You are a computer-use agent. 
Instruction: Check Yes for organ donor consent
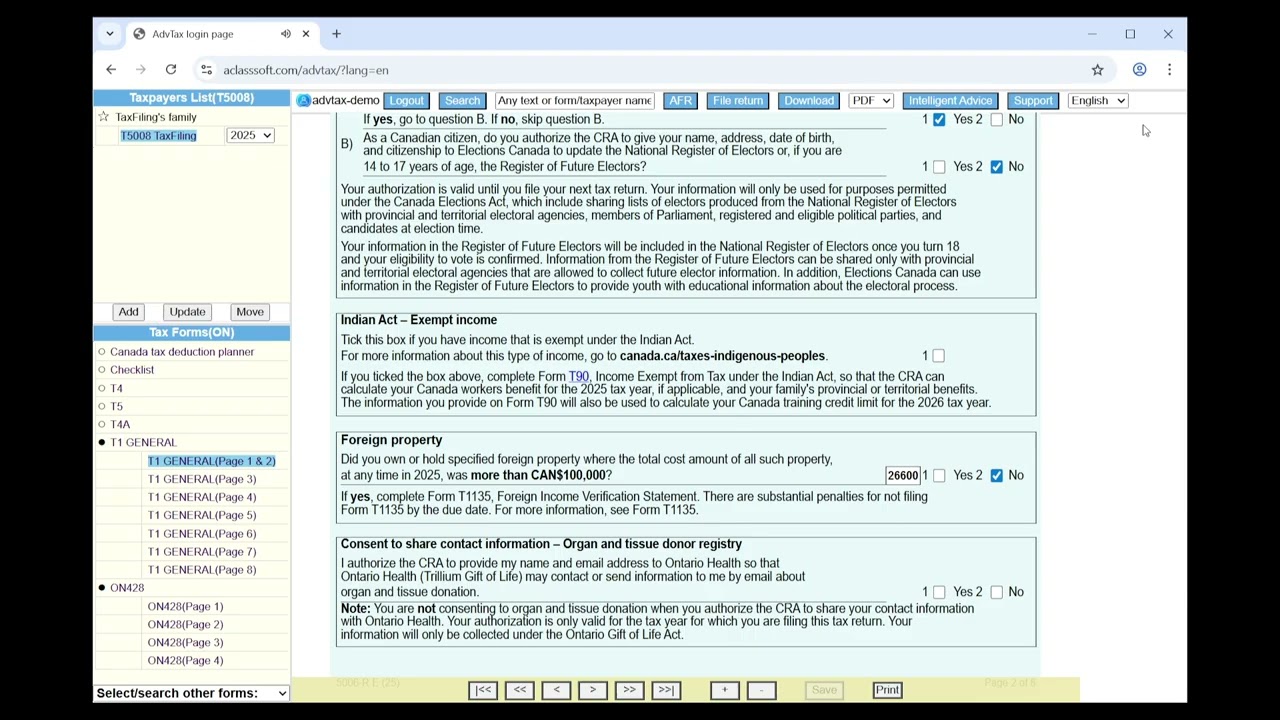point(939,592)
